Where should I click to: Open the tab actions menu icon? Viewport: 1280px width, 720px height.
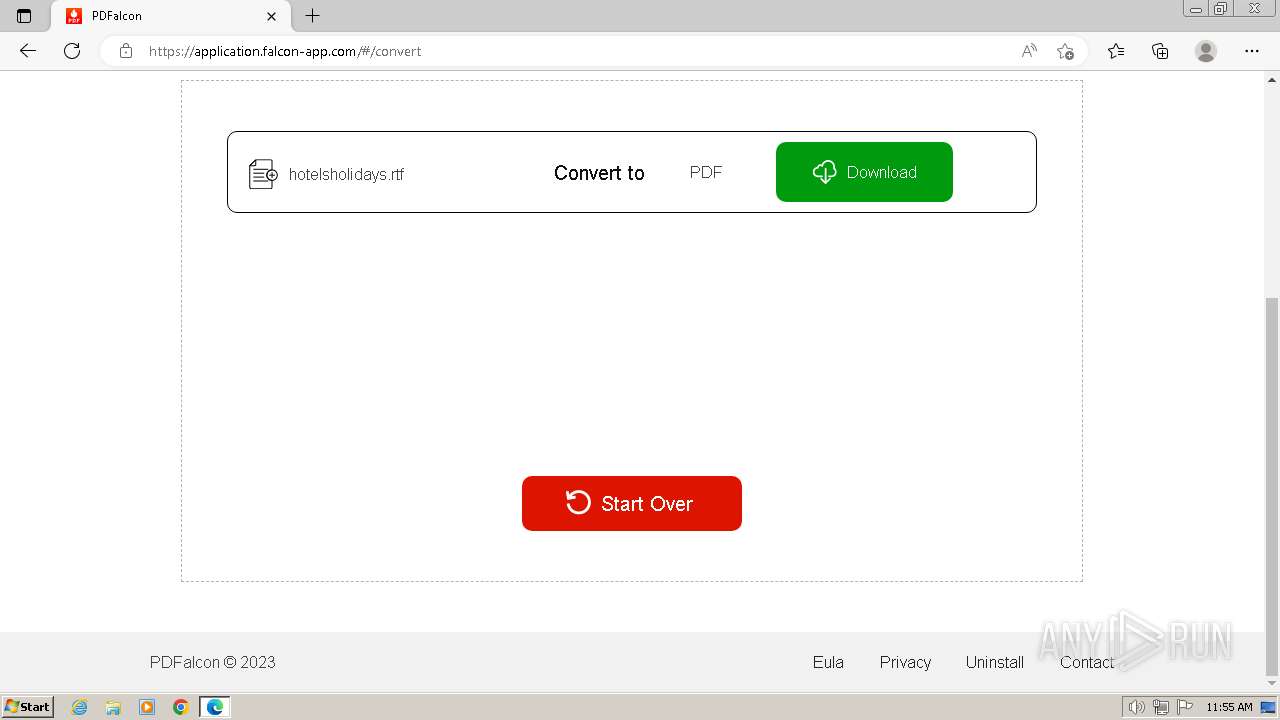pos(24,16)
